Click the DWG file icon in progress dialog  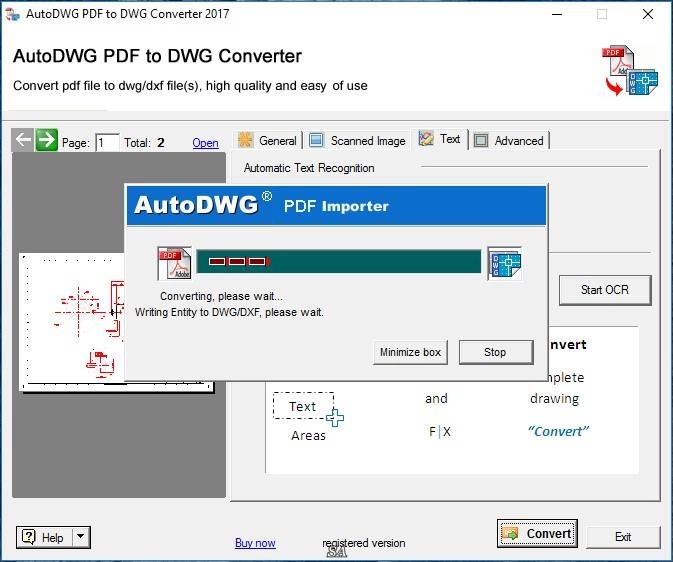[505, 263]
